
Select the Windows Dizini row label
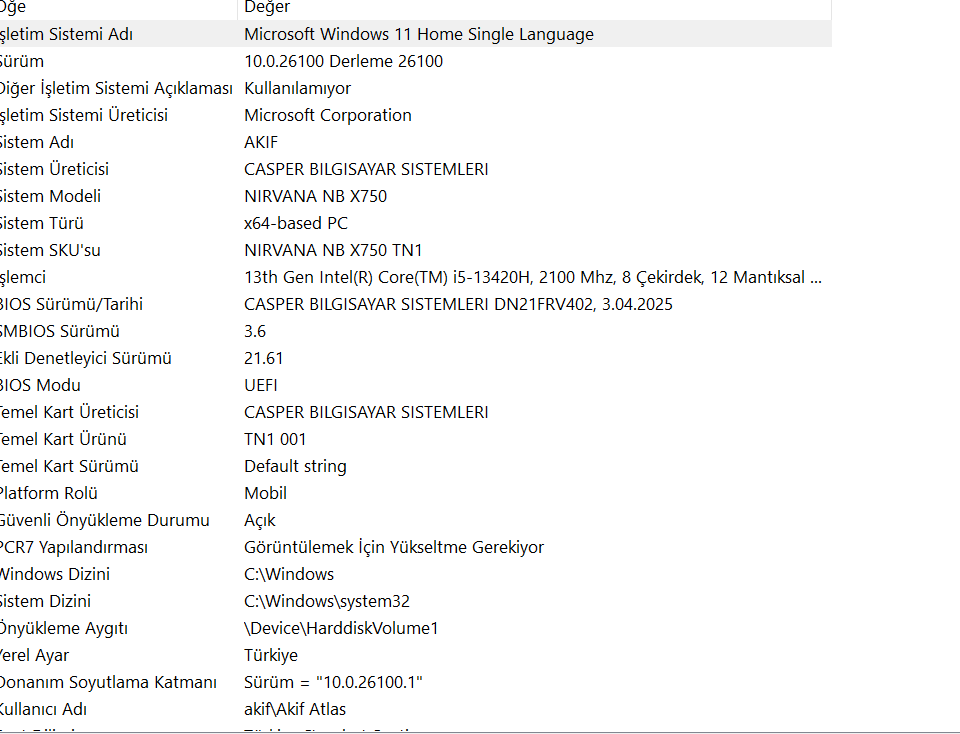click(x=55, y=574)
